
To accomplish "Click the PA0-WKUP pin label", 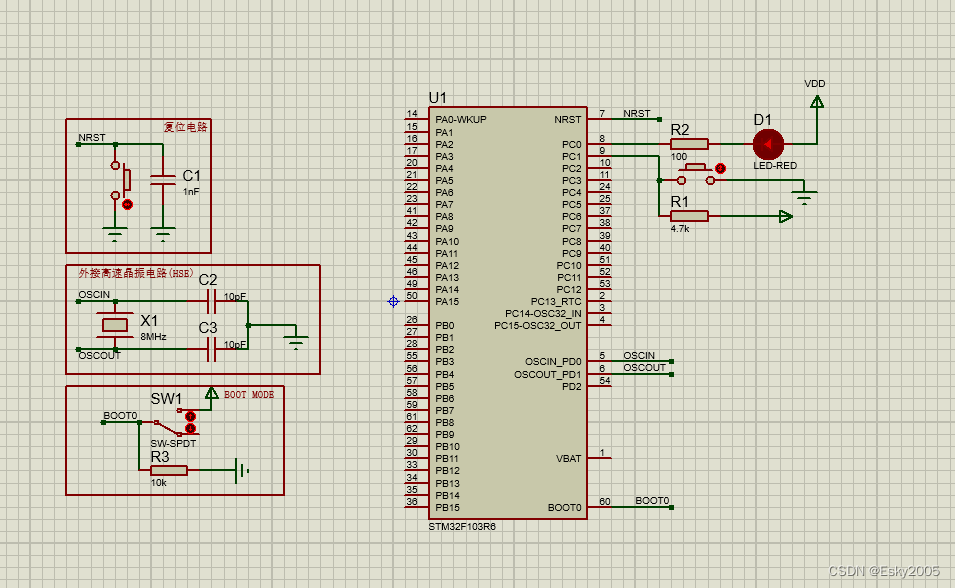I will 460,119.
